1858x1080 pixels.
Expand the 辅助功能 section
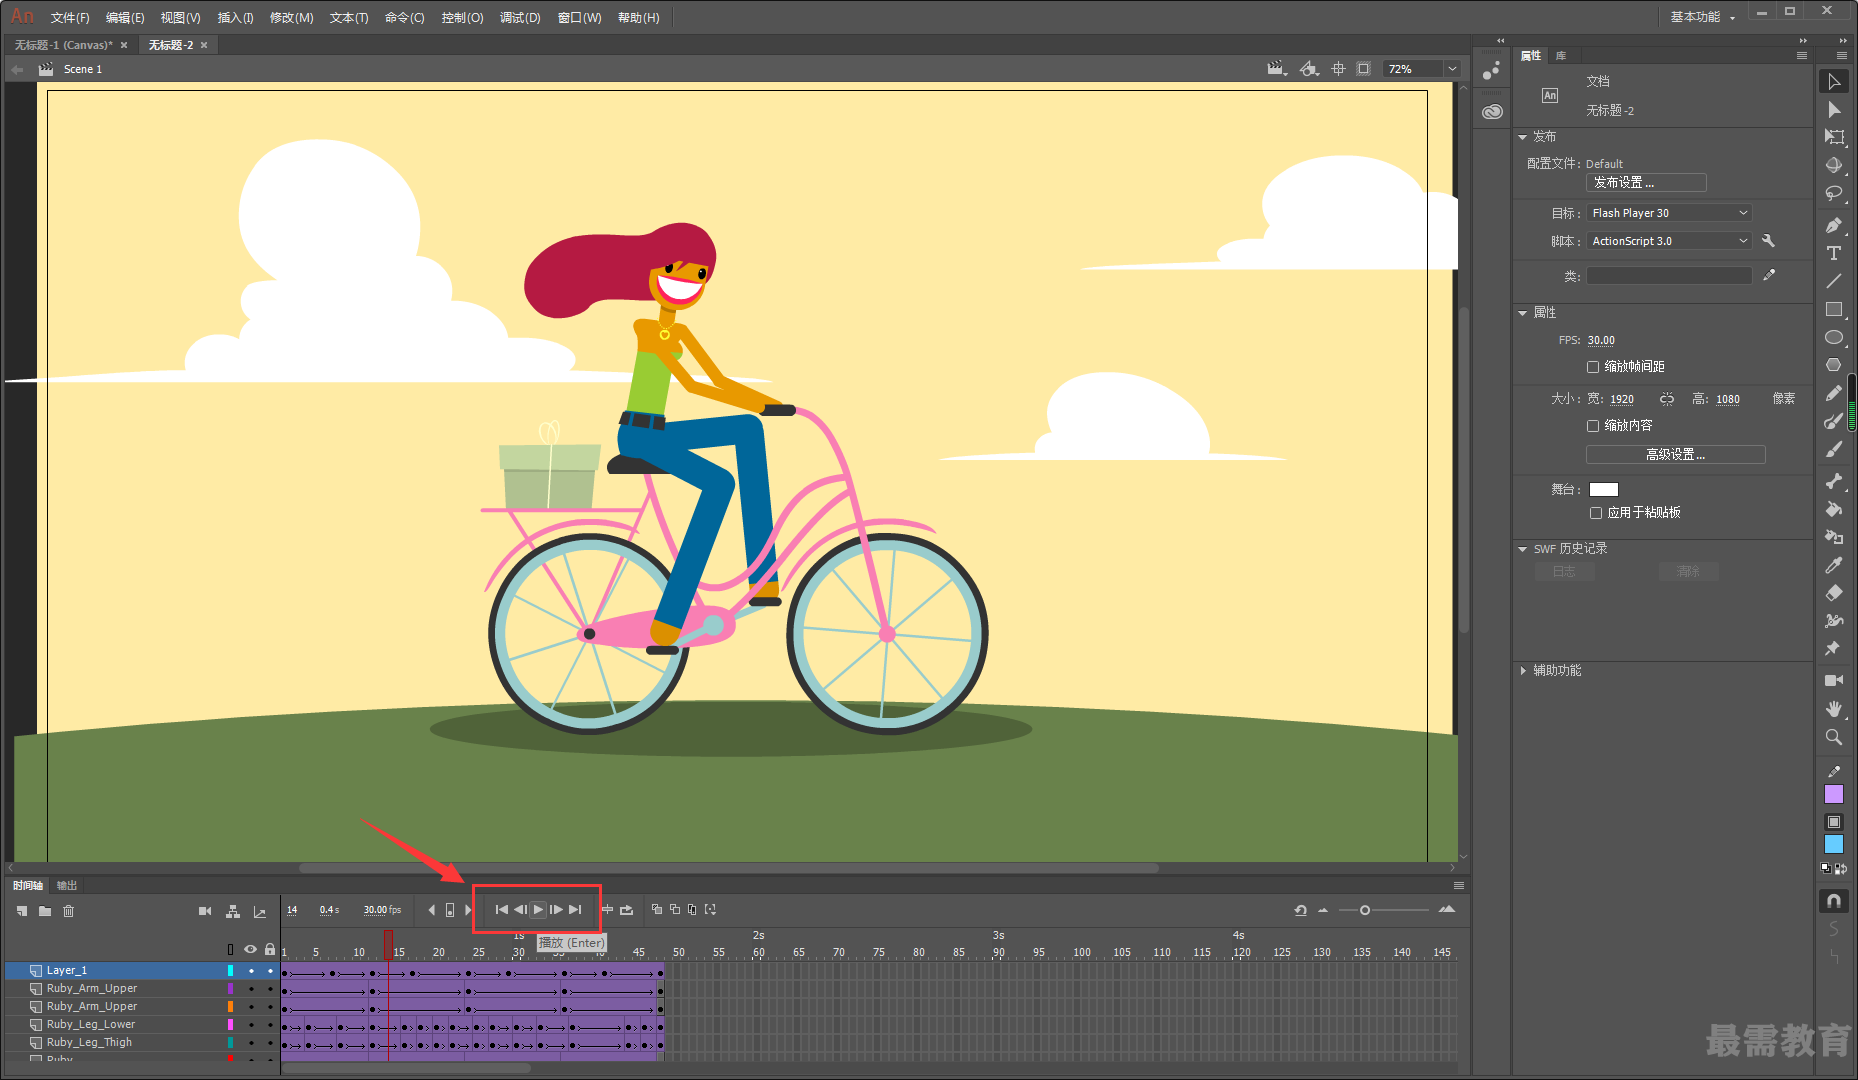1522,671
